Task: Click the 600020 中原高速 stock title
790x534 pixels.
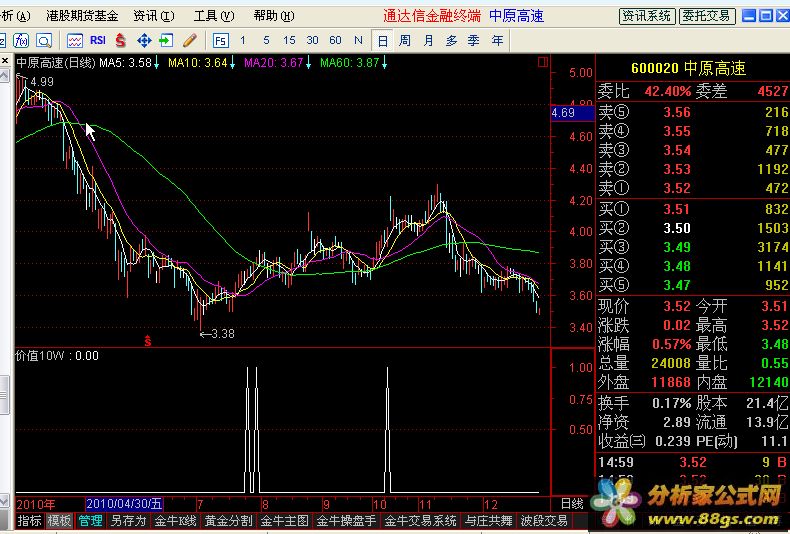Action: pos(688,68)
